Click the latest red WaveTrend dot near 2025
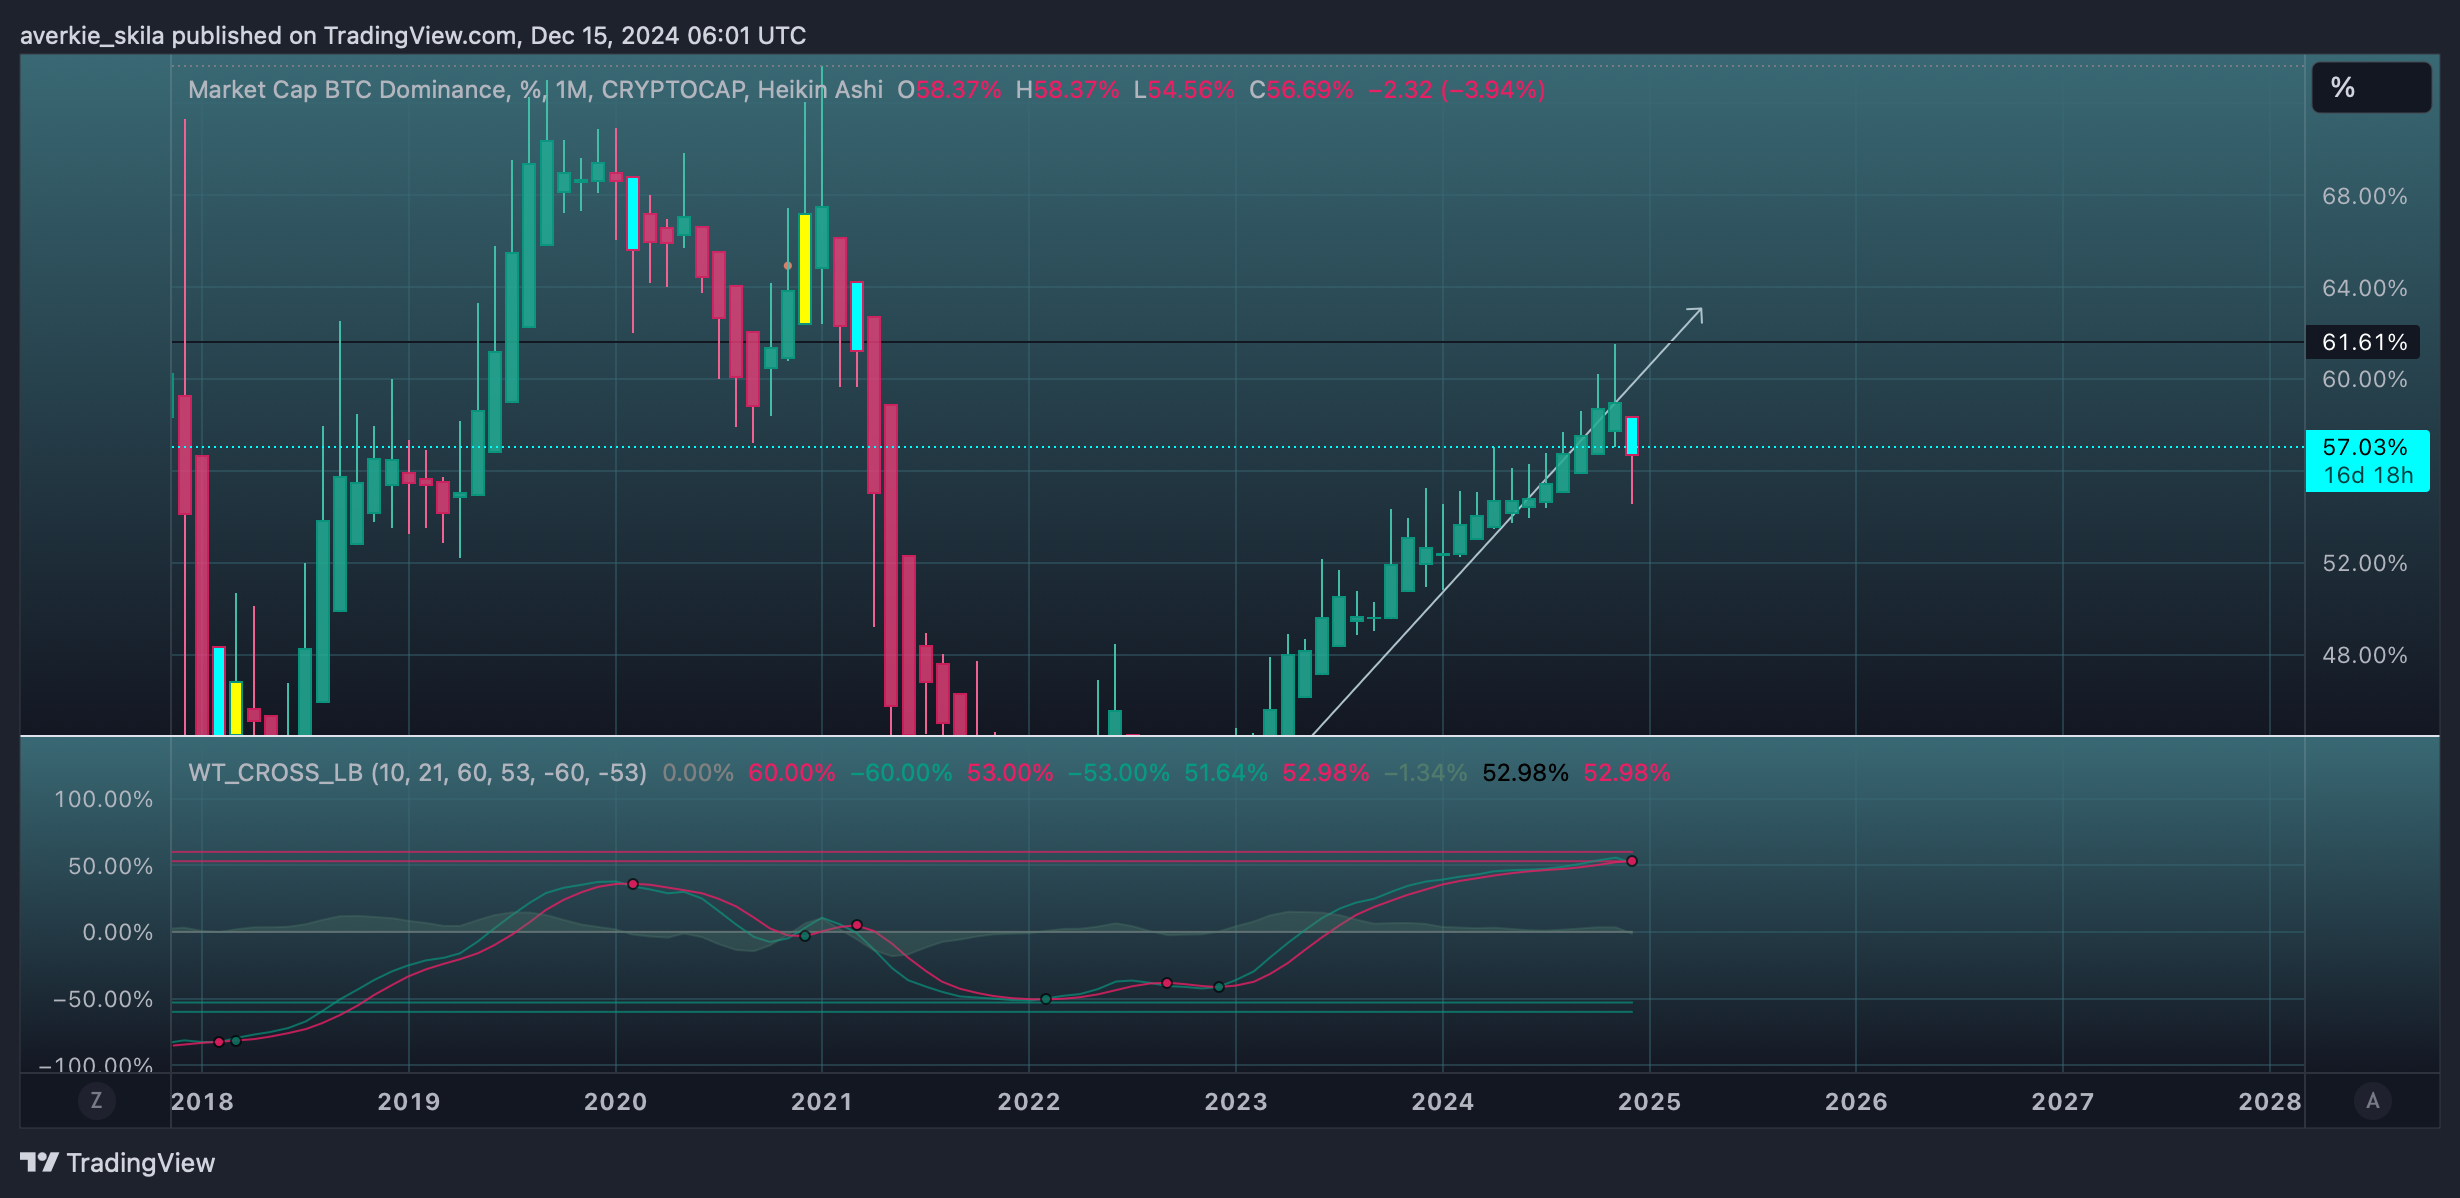 [x=1632, y=861]
